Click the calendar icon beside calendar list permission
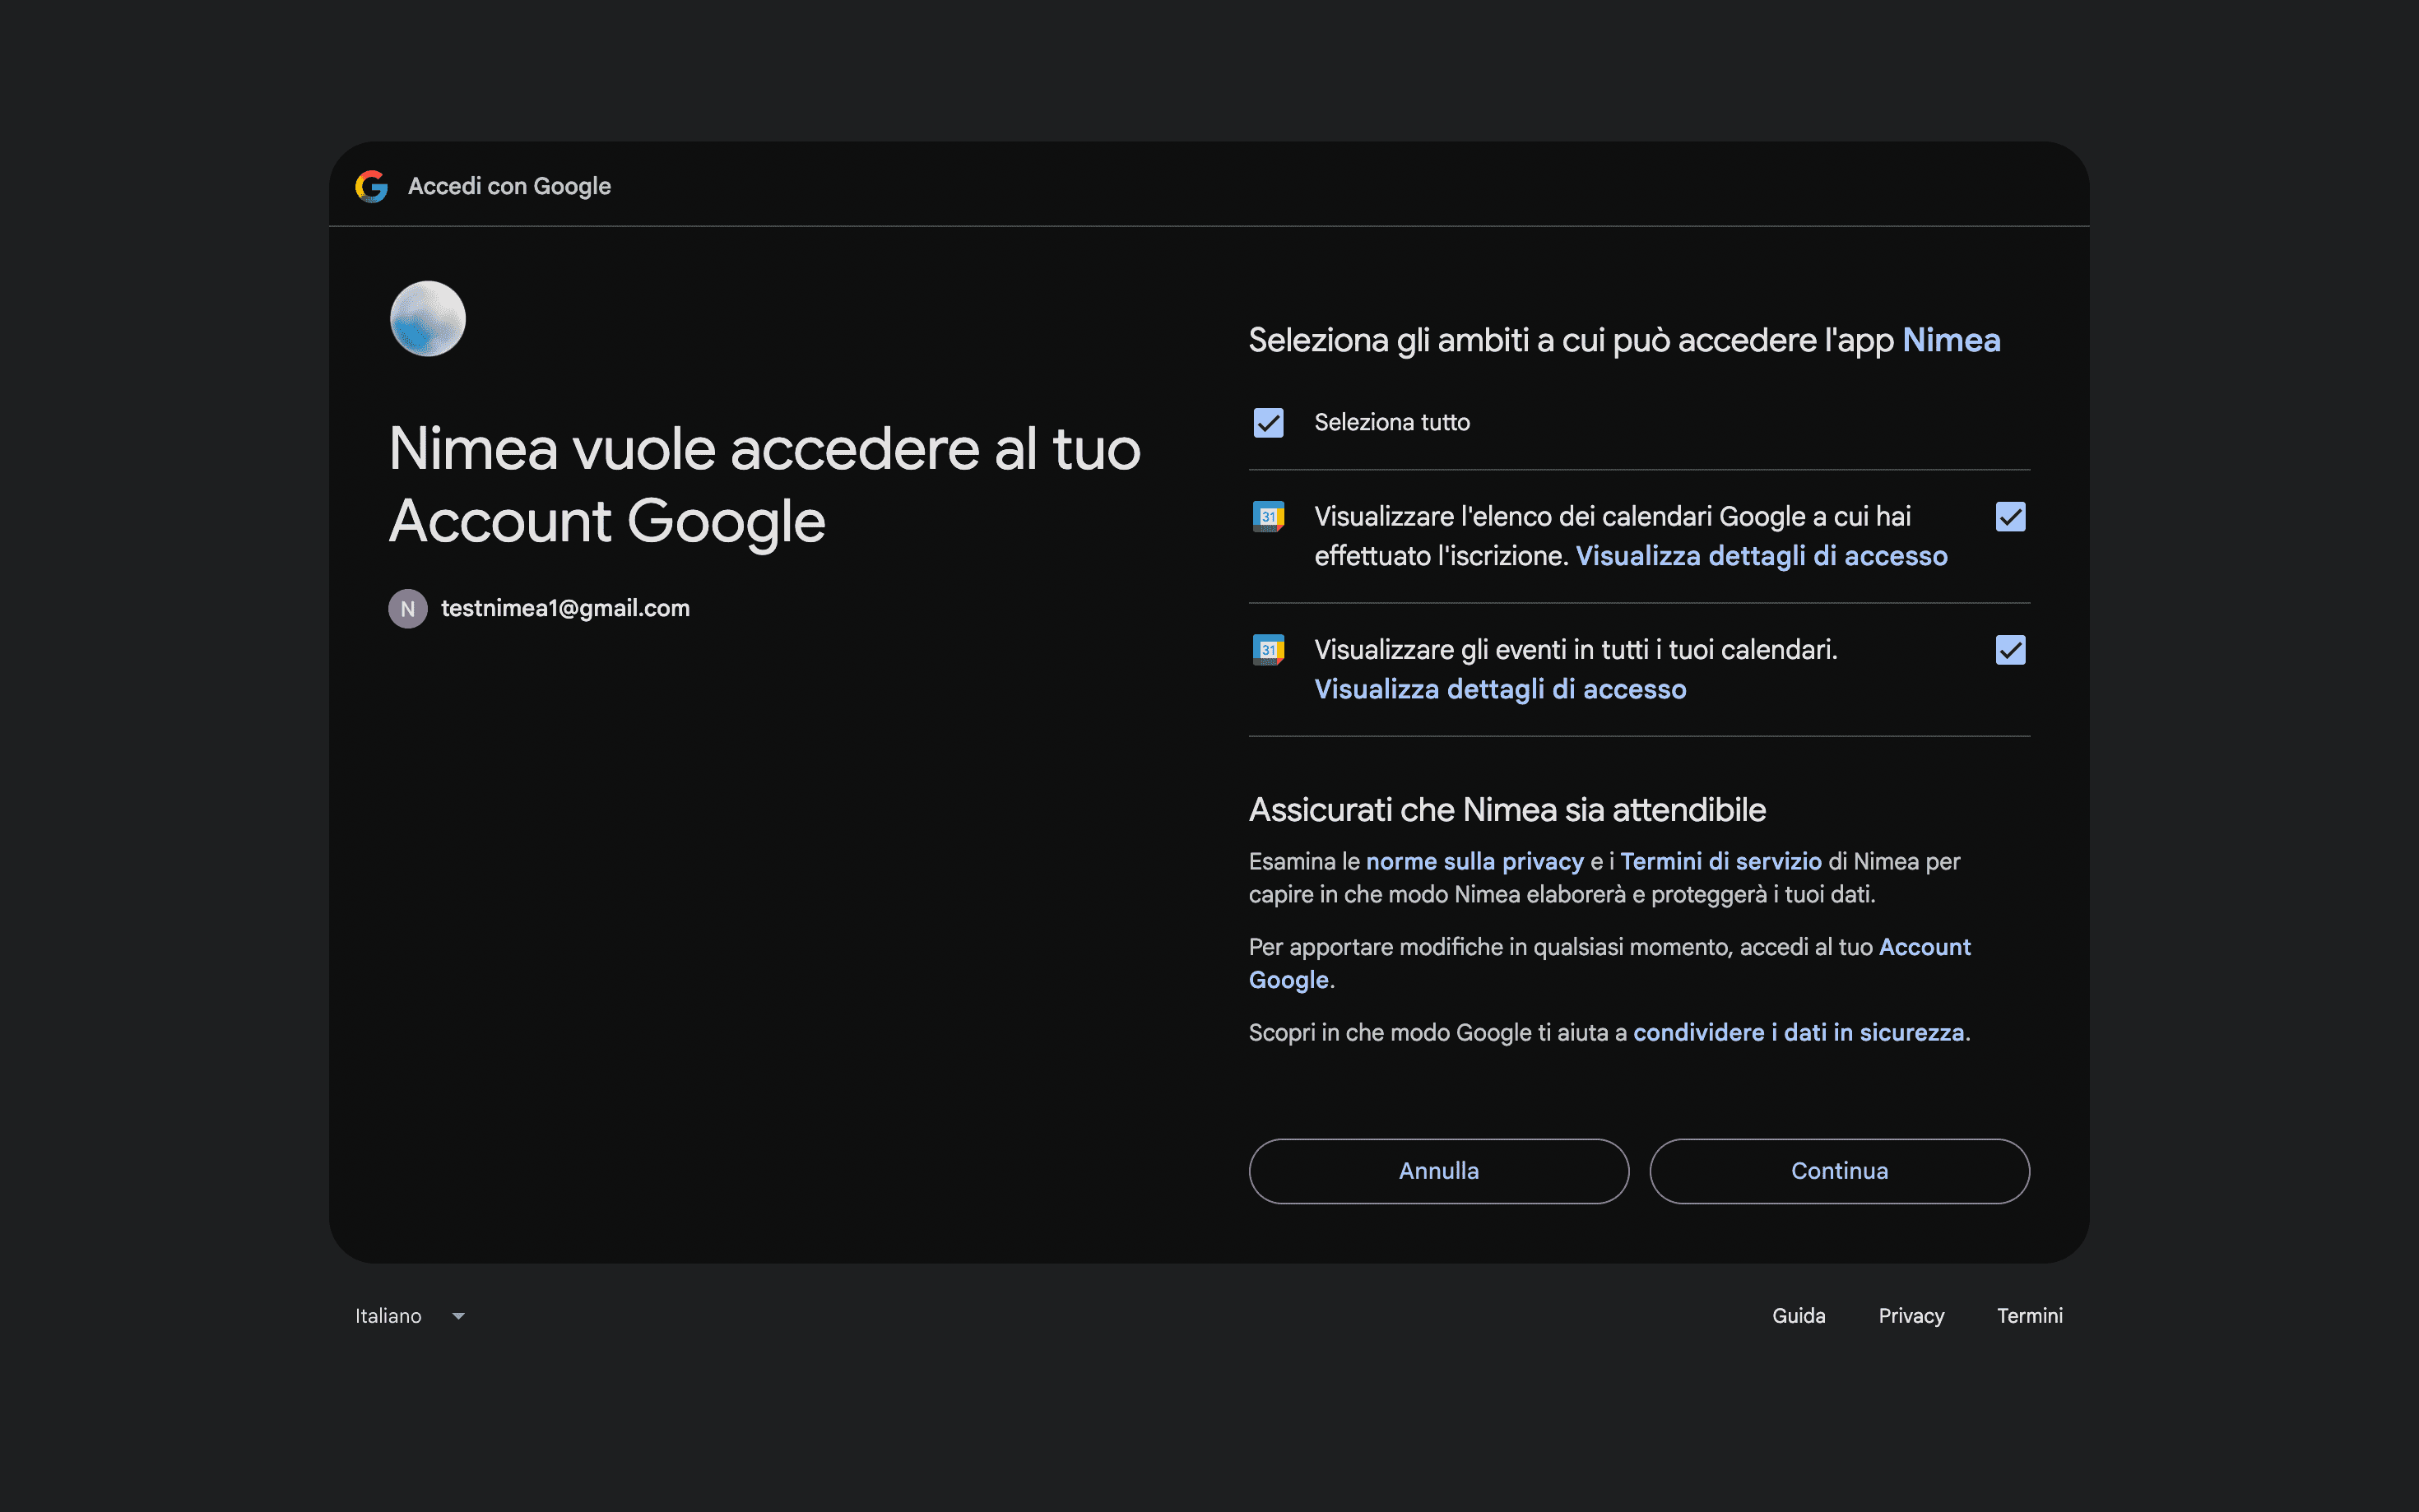Image resolution: width=2419 pixels, height=1512 pixels. coord(1268,517)
